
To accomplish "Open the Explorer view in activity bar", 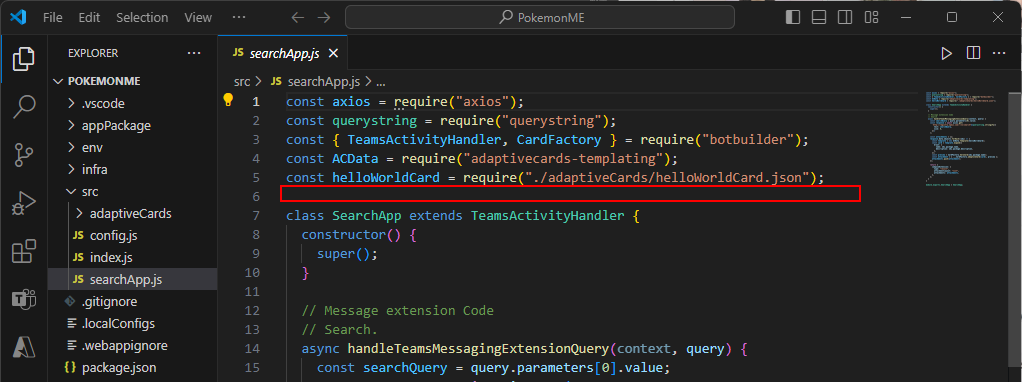I will tap(23, 59).
